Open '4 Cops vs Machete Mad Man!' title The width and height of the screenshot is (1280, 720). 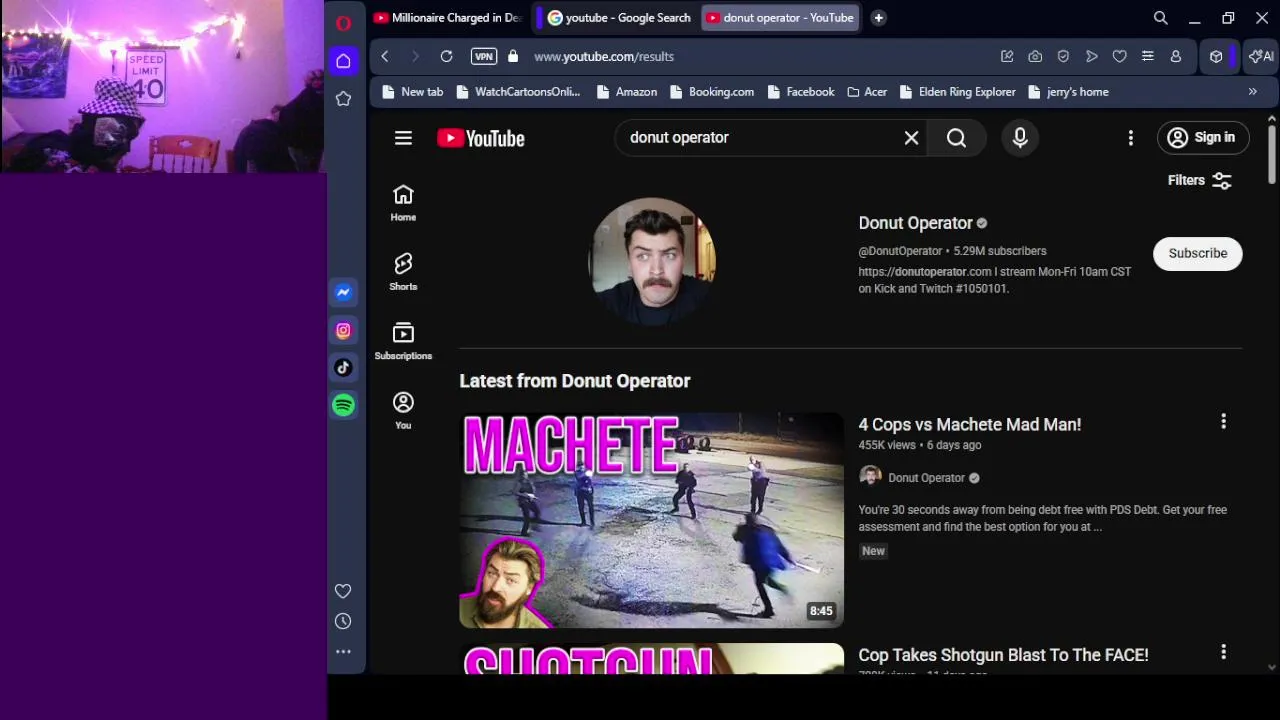[x=969, y=425]
